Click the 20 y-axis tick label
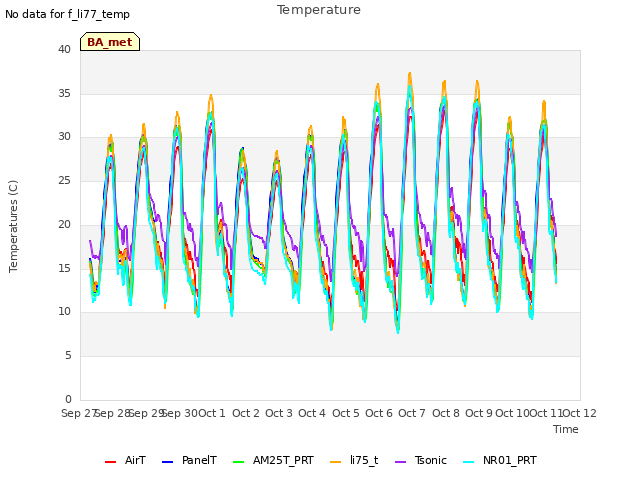Viewport: 640px width, 480px height. point(64,224)
